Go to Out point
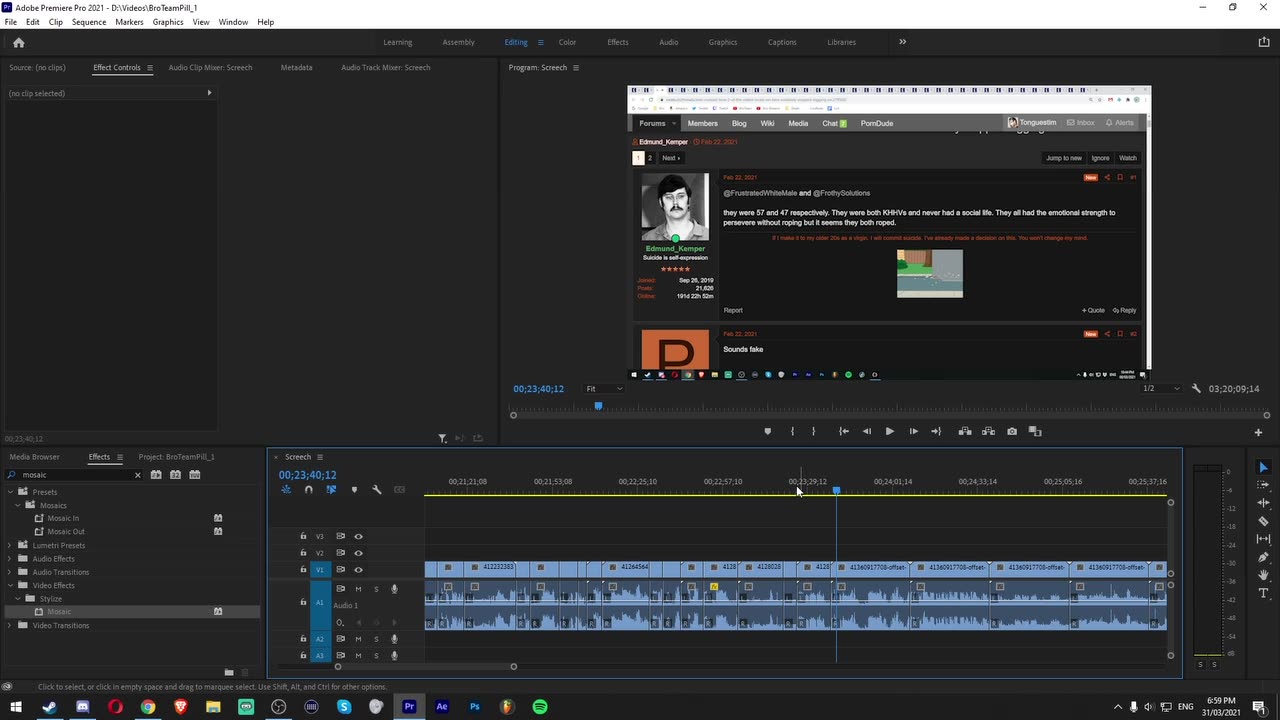Screen dimensions: 1280x720 [x=936, y=431]
